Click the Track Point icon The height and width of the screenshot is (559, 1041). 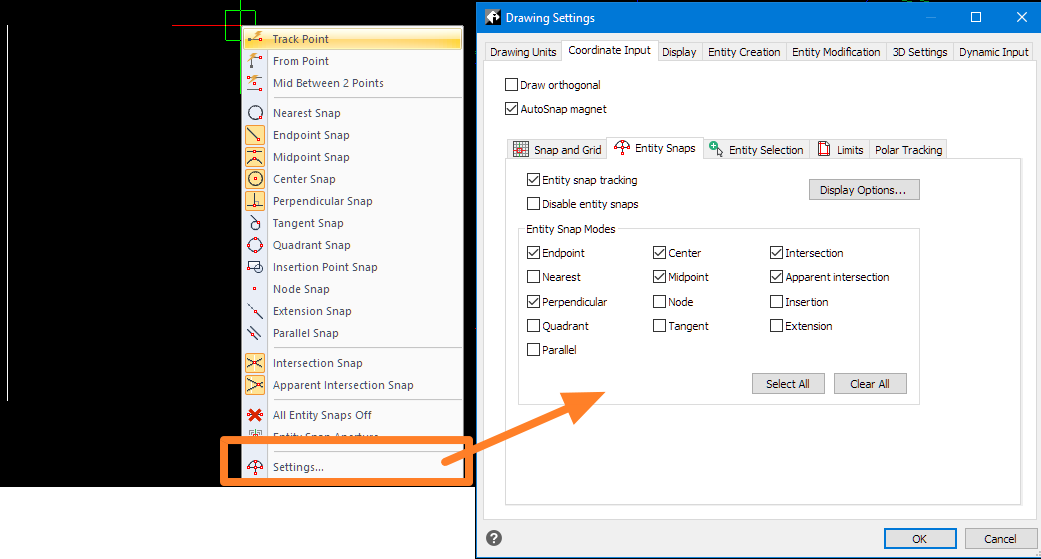pyautogui.click(x=255, y=39)
